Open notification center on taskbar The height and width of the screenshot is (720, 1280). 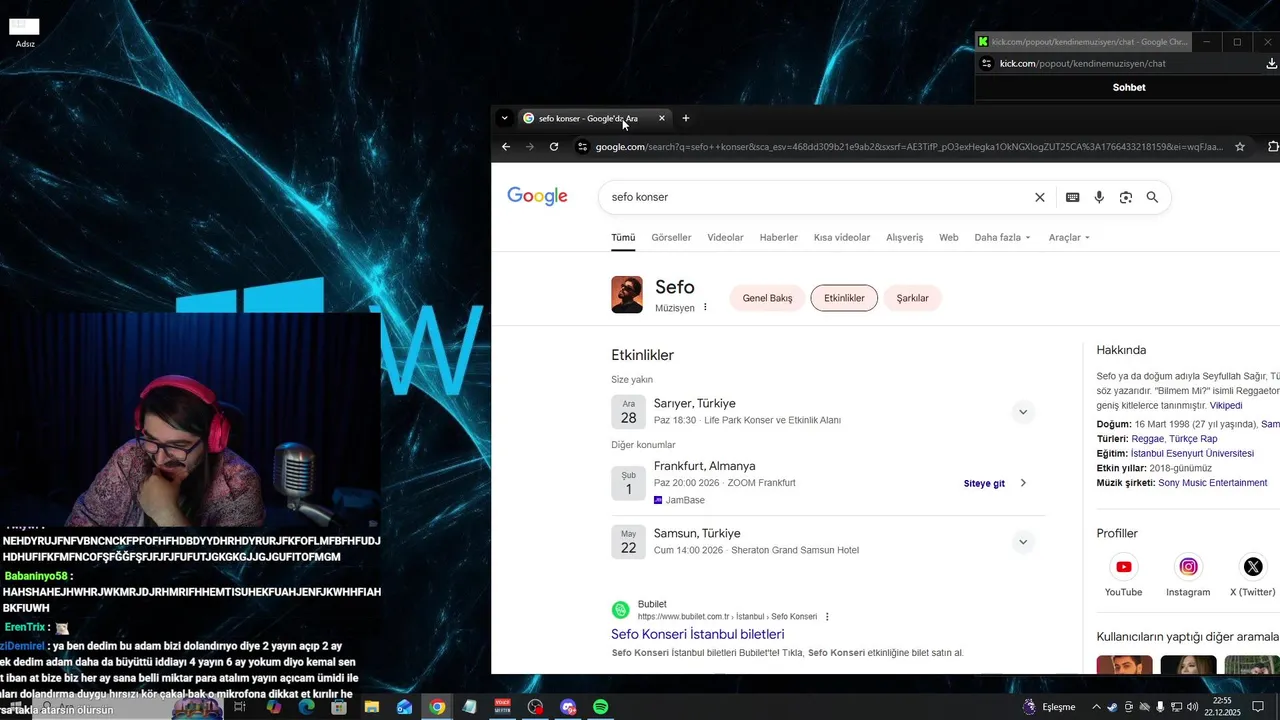[1258, 707]
